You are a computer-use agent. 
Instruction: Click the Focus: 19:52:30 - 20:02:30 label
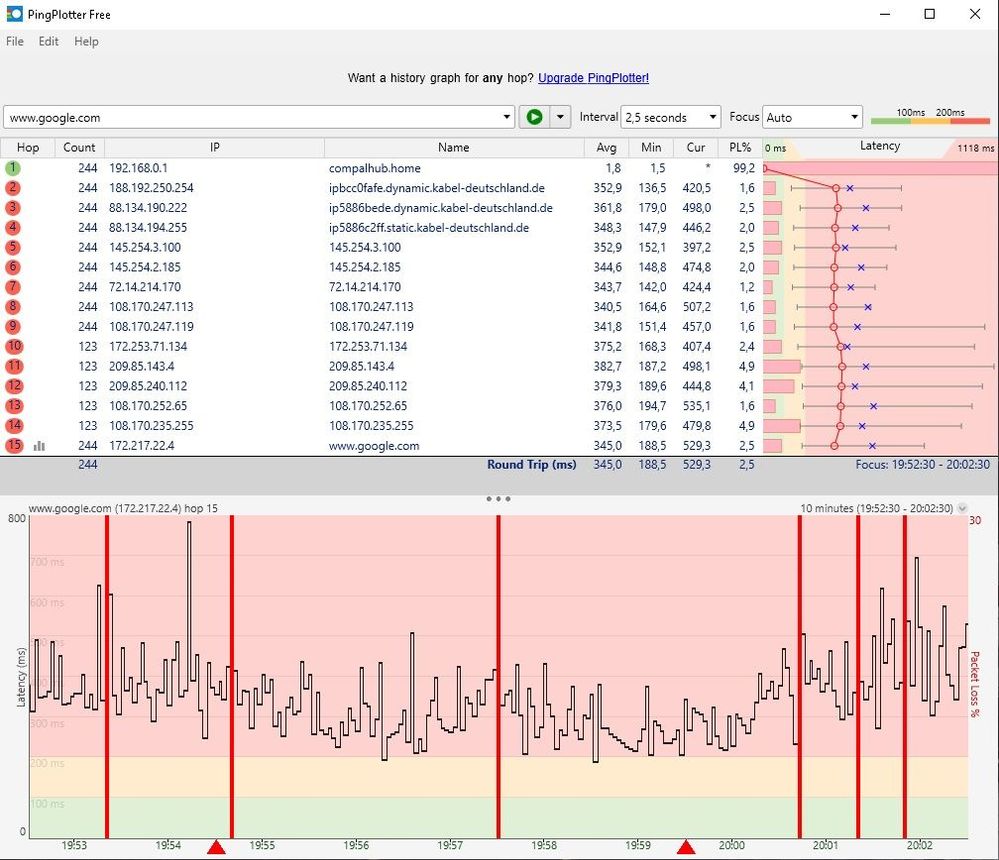click(x=923, y=464)
